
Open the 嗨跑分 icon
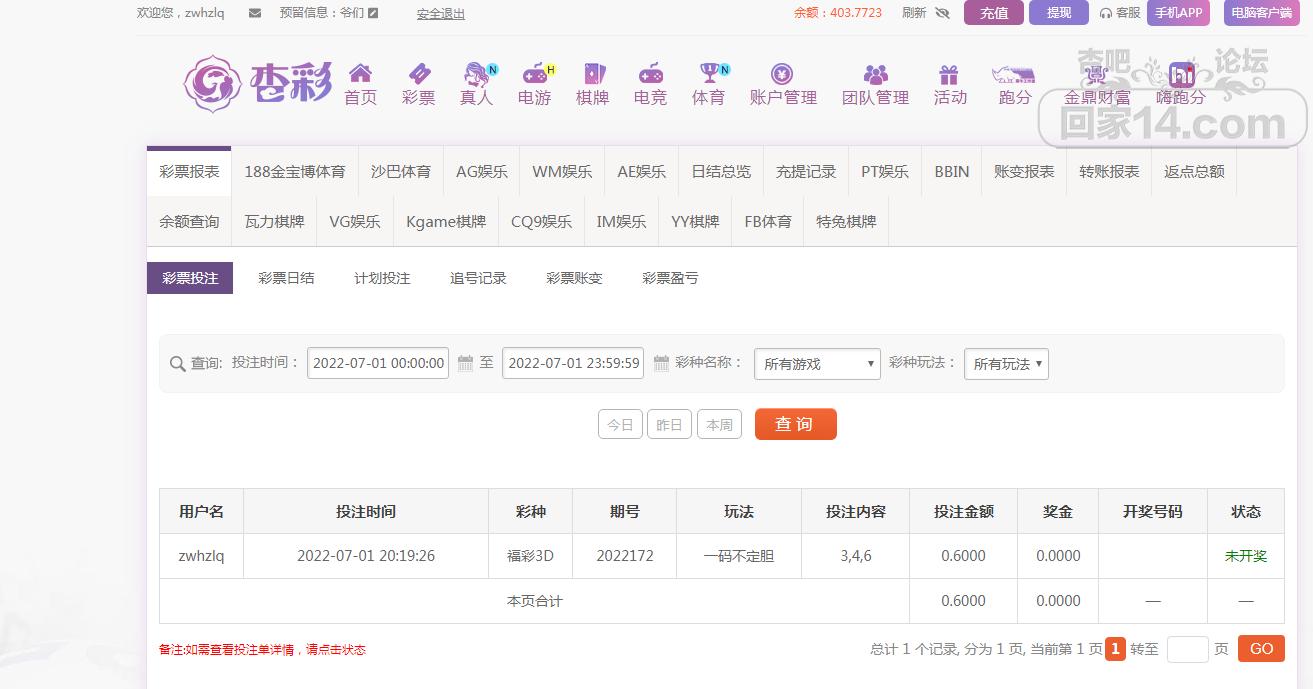tap(1182, 75)
